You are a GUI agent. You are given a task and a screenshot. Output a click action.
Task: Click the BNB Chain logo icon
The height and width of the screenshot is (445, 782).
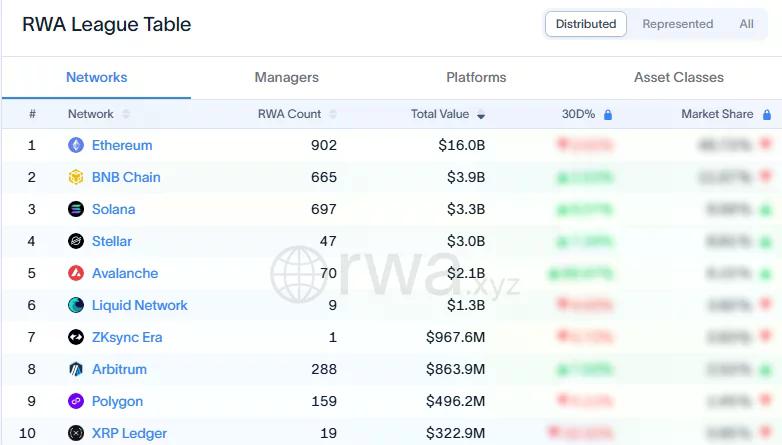pyautogui.click(x=76, y=177)
